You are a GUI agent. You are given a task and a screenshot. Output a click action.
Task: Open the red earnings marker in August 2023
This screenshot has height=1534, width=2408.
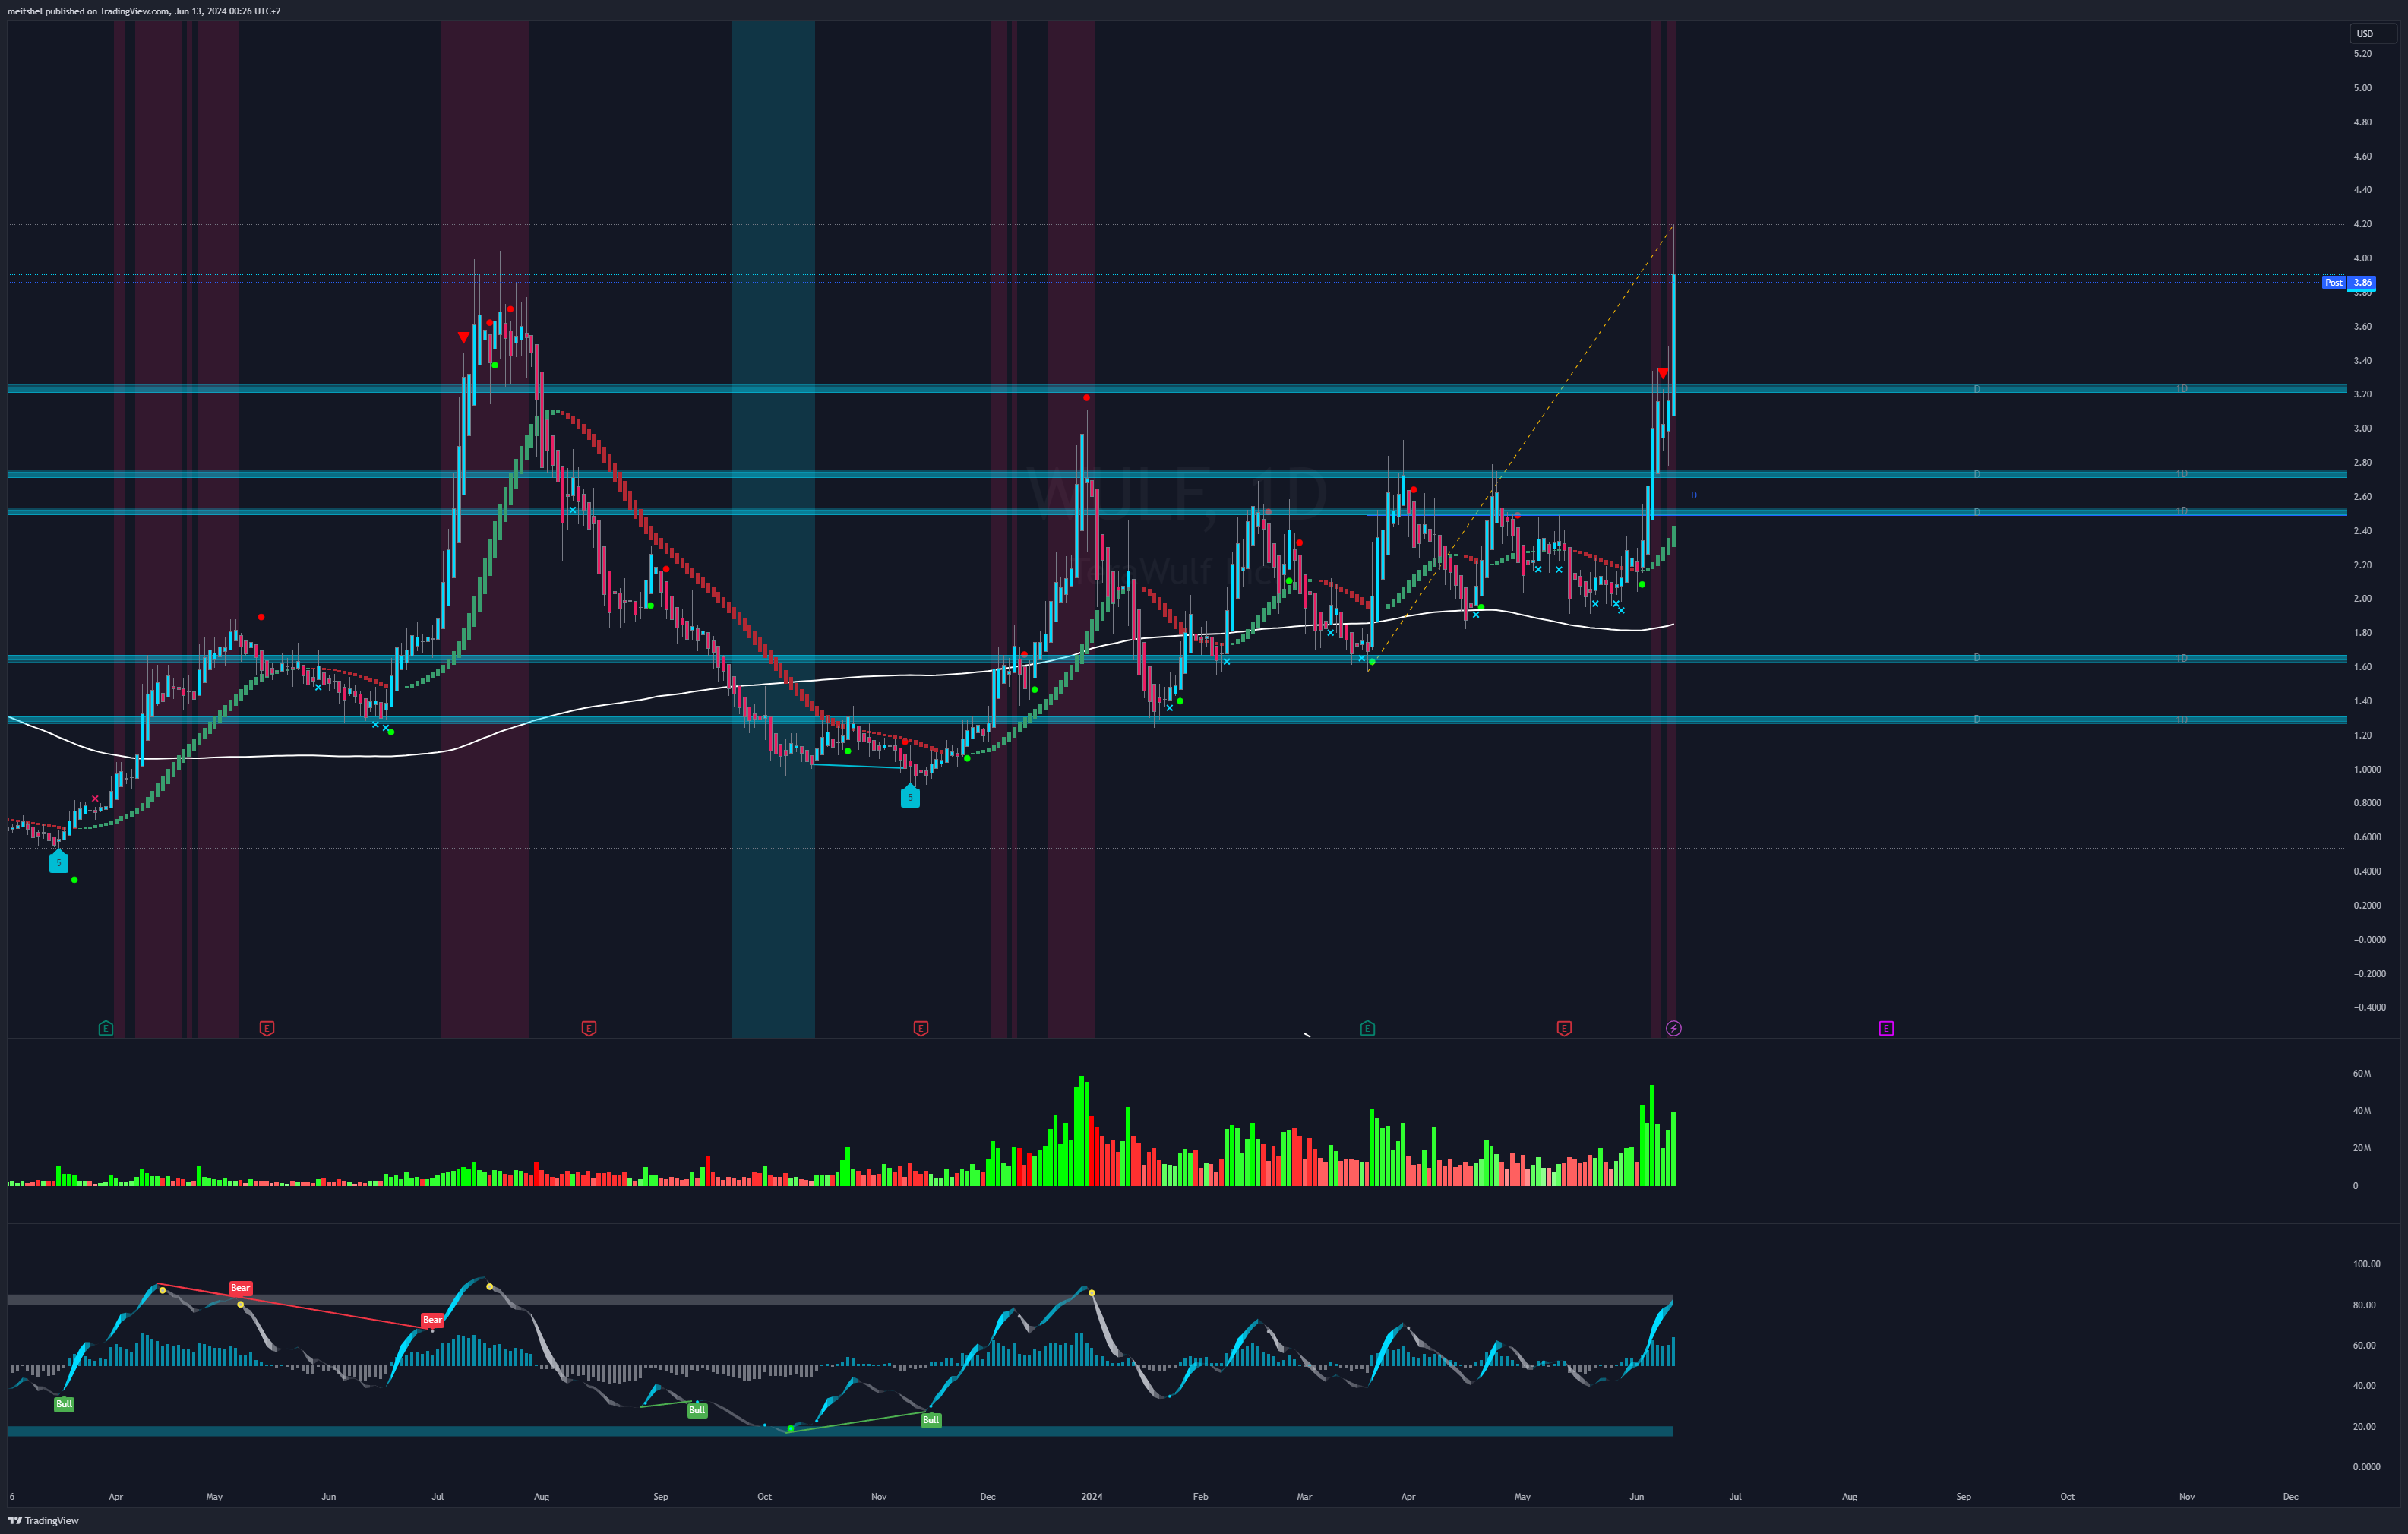click(589, 1028)
